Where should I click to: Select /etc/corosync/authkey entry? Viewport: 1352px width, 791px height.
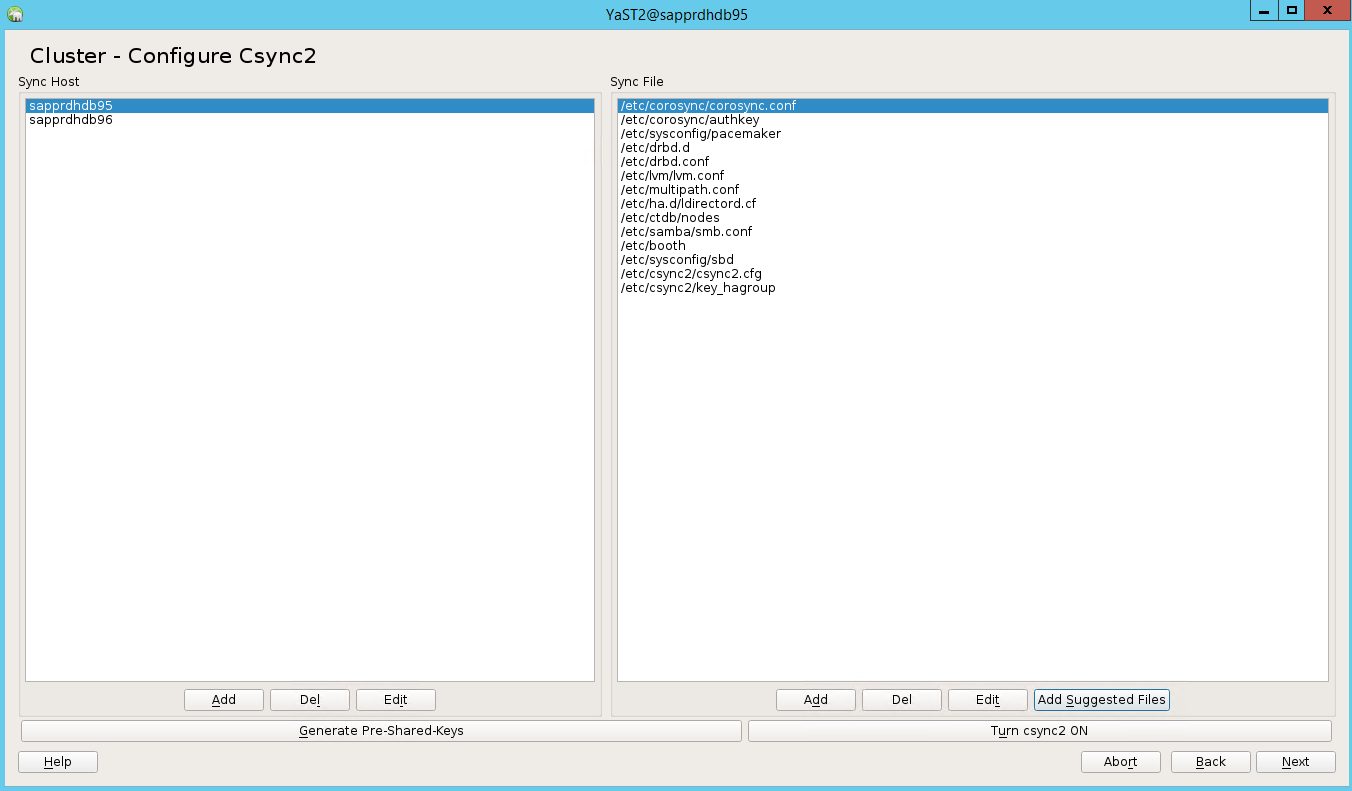click(x=972, y=119)
